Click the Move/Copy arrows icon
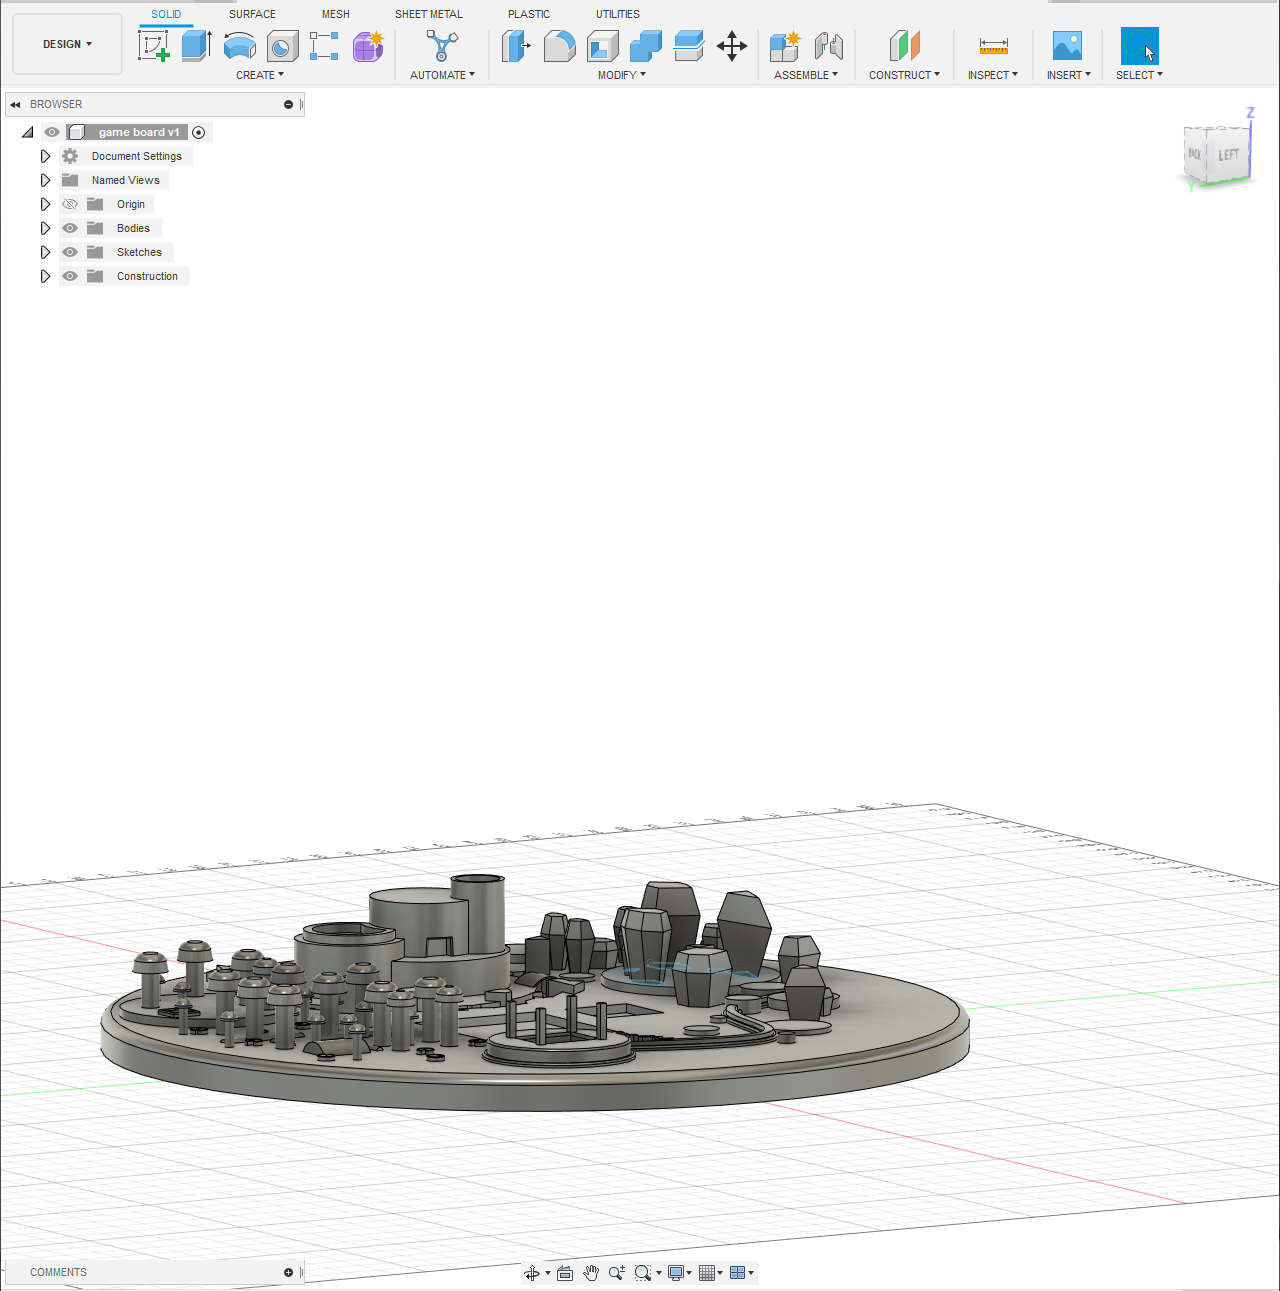 click(x=732, y=46)
